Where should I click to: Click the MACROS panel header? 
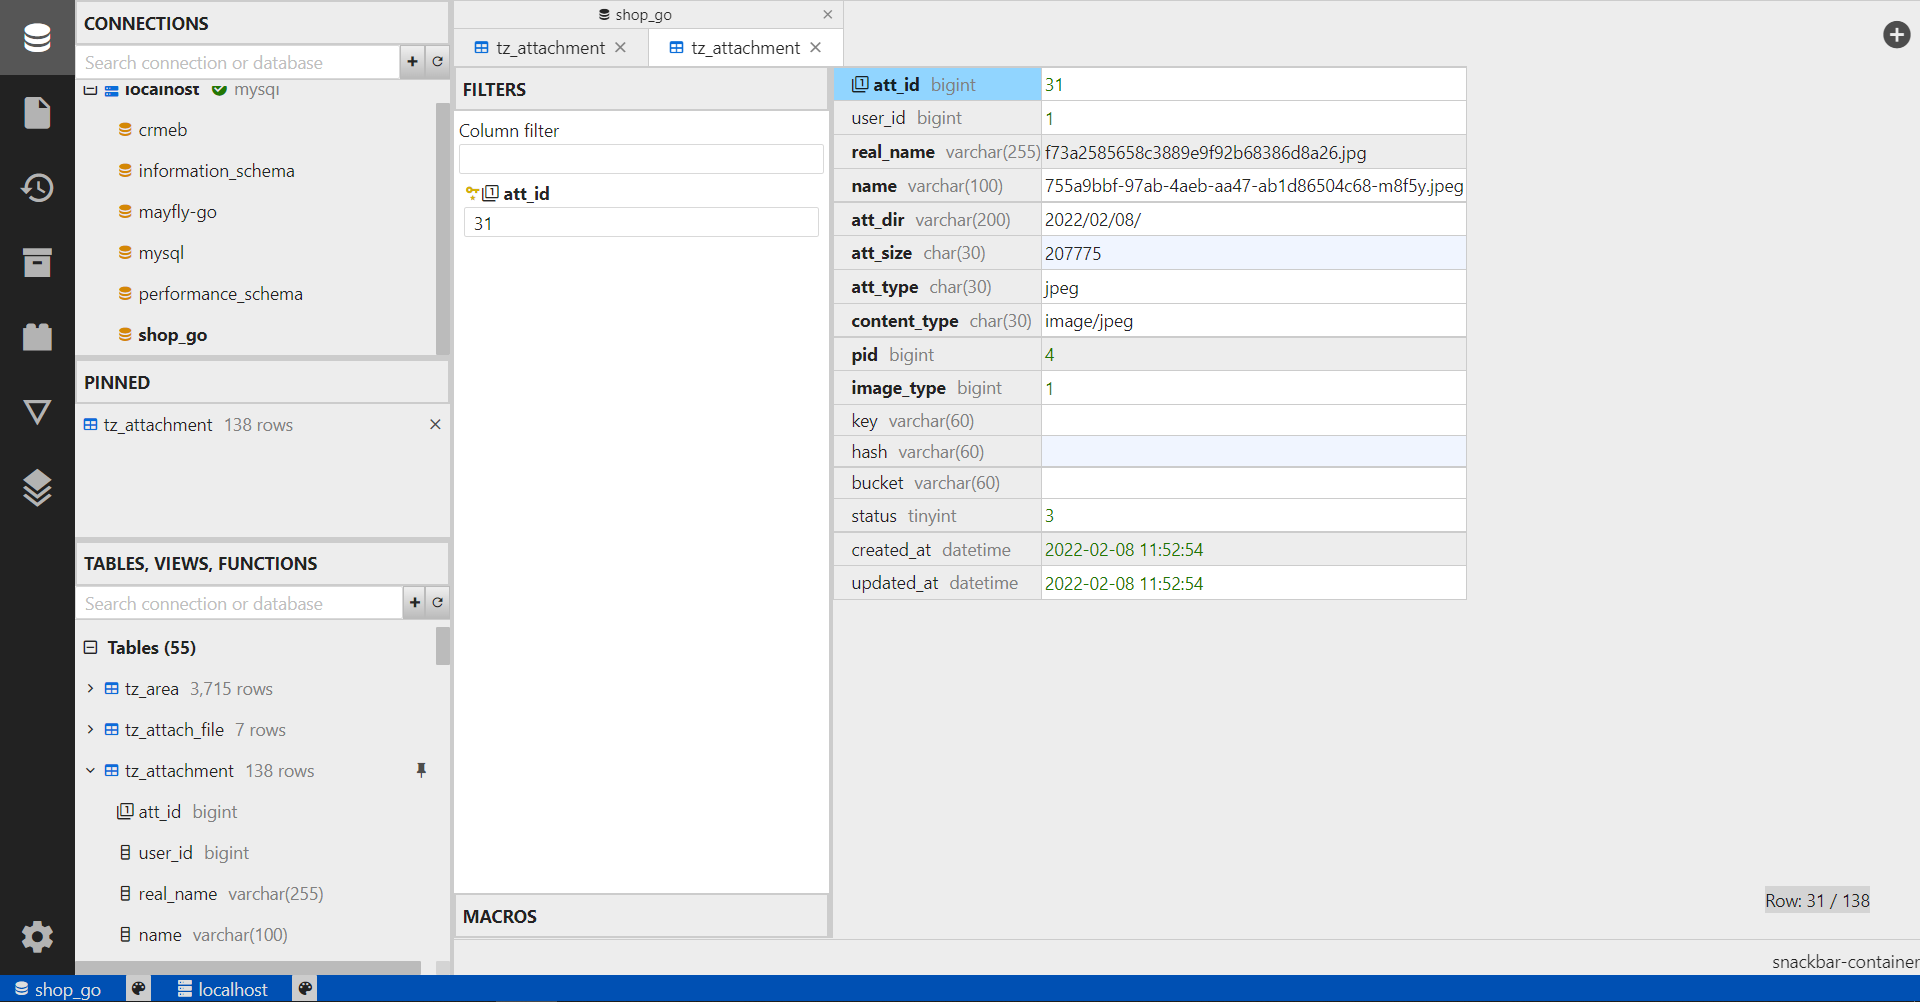pos(641,916)
